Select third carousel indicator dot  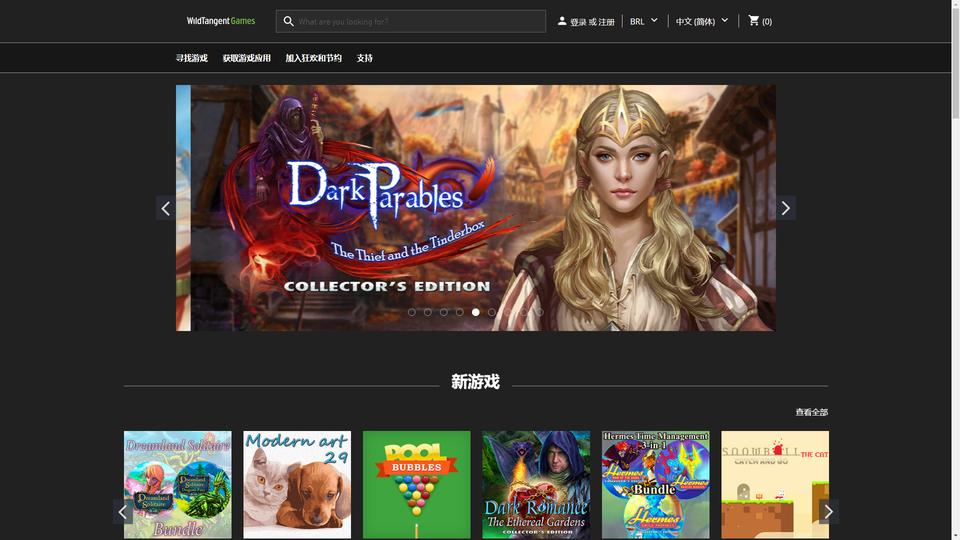pyautogui.click(x=443, y=312)
